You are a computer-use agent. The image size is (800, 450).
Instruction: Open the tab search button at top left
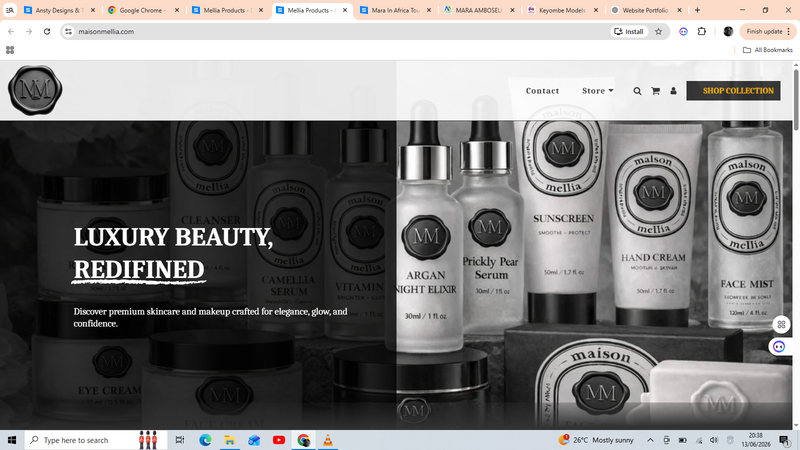coord(10,10)
